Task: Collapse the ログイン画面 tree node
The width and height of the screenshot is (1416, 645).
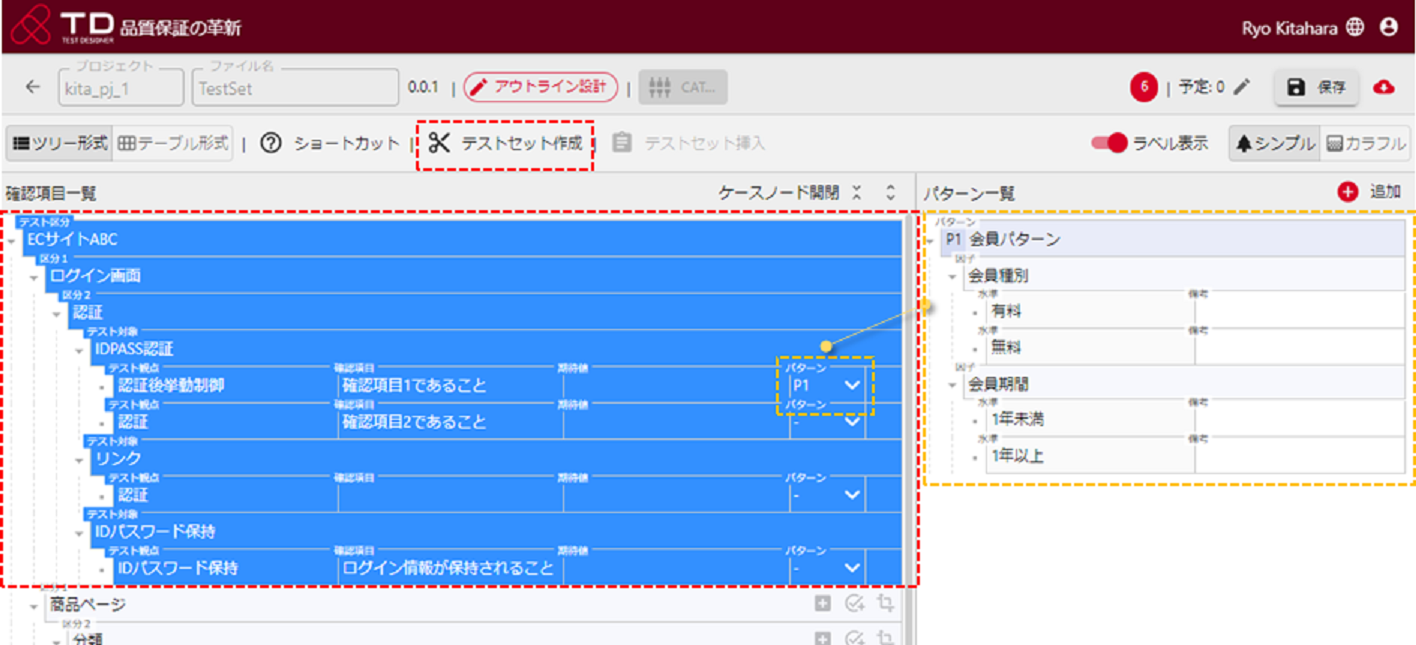Action: pos(35,277)
